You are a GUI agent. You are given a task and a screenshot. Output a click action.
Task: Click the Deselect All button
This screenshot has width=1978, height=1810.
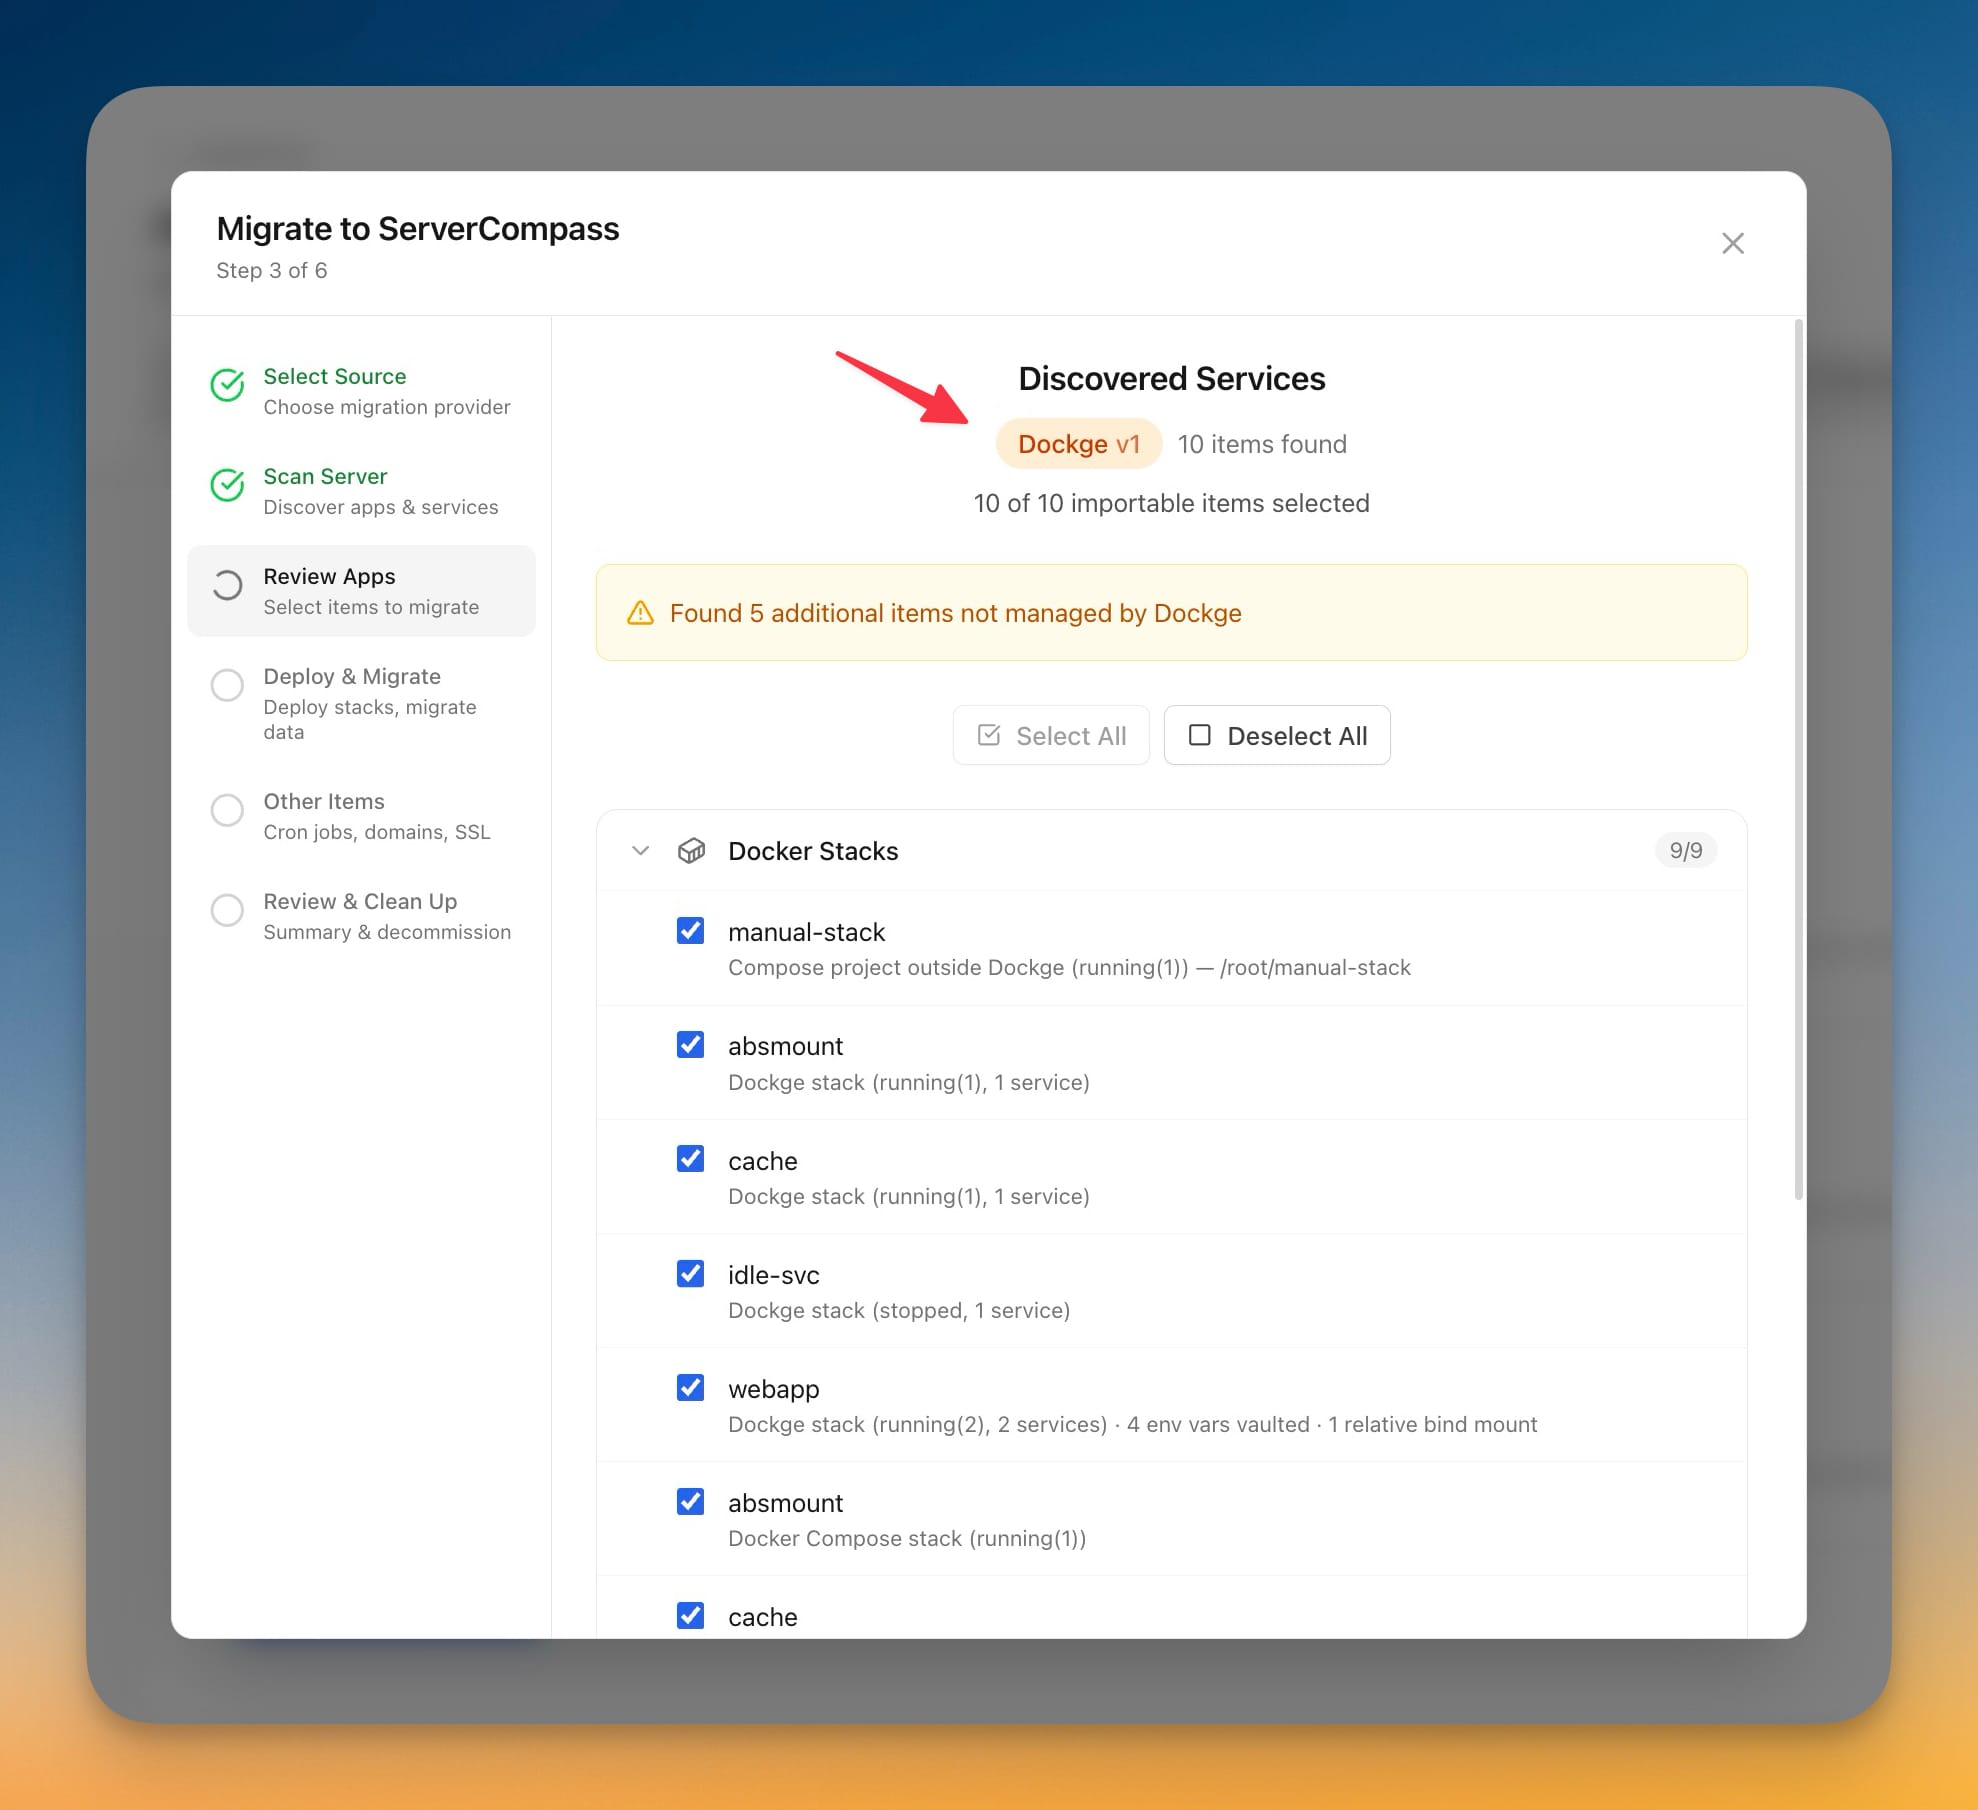point(1277,735)
